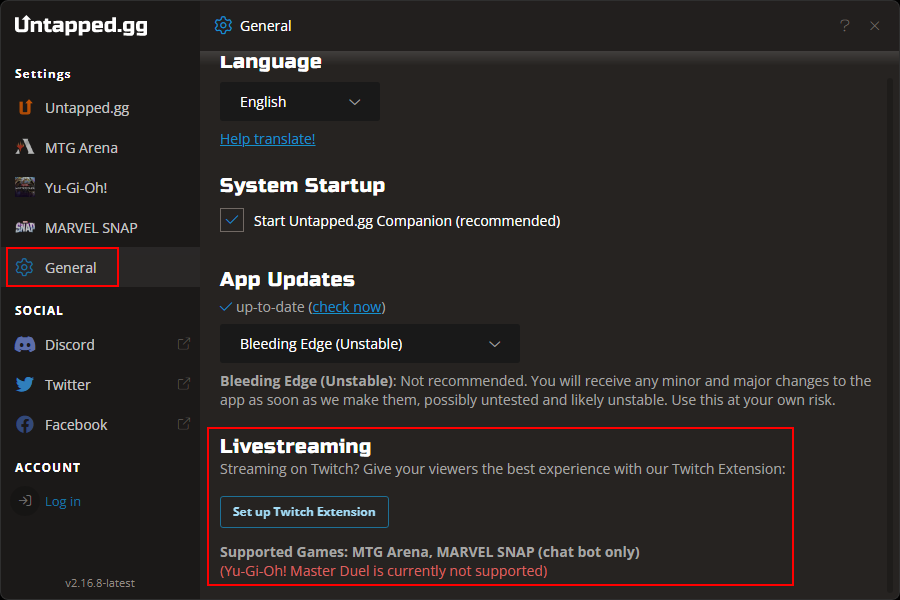900x600 pixels.
Task: Click the Yu-Gi-Oh! game thumbnail icon
Action: [x=25, y=187]
